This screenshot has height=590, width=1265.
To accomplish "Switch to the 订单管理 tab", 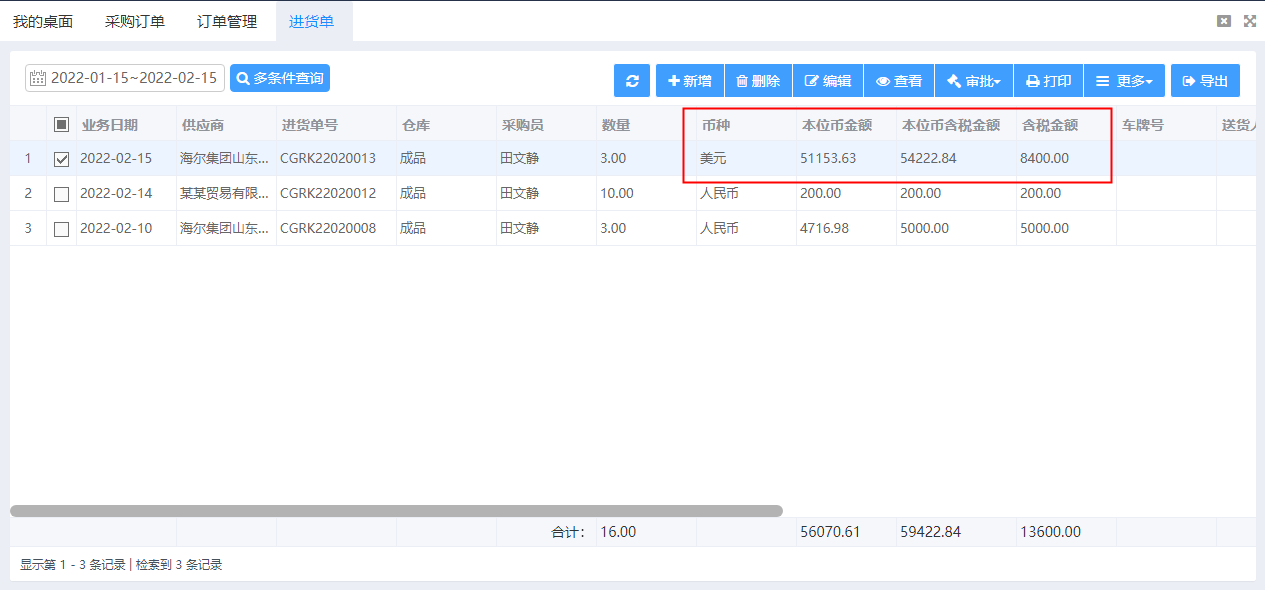I will click(227, 21).
